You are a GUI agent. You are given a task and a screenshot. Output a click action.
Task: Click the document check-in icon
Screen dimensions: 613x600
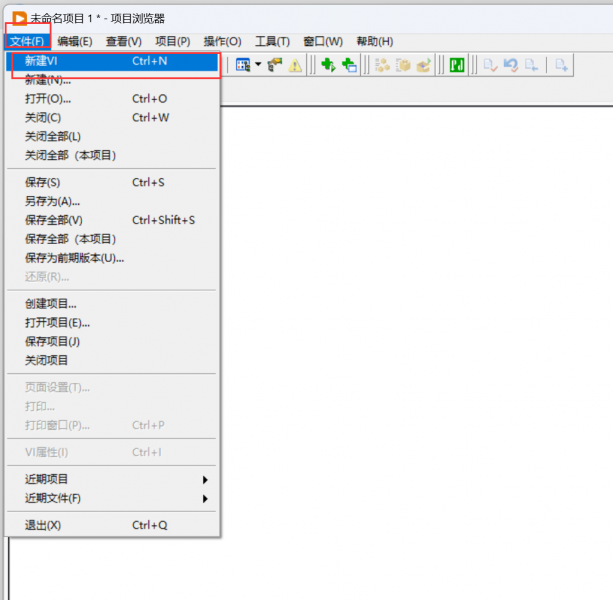(x=490, y=65)
